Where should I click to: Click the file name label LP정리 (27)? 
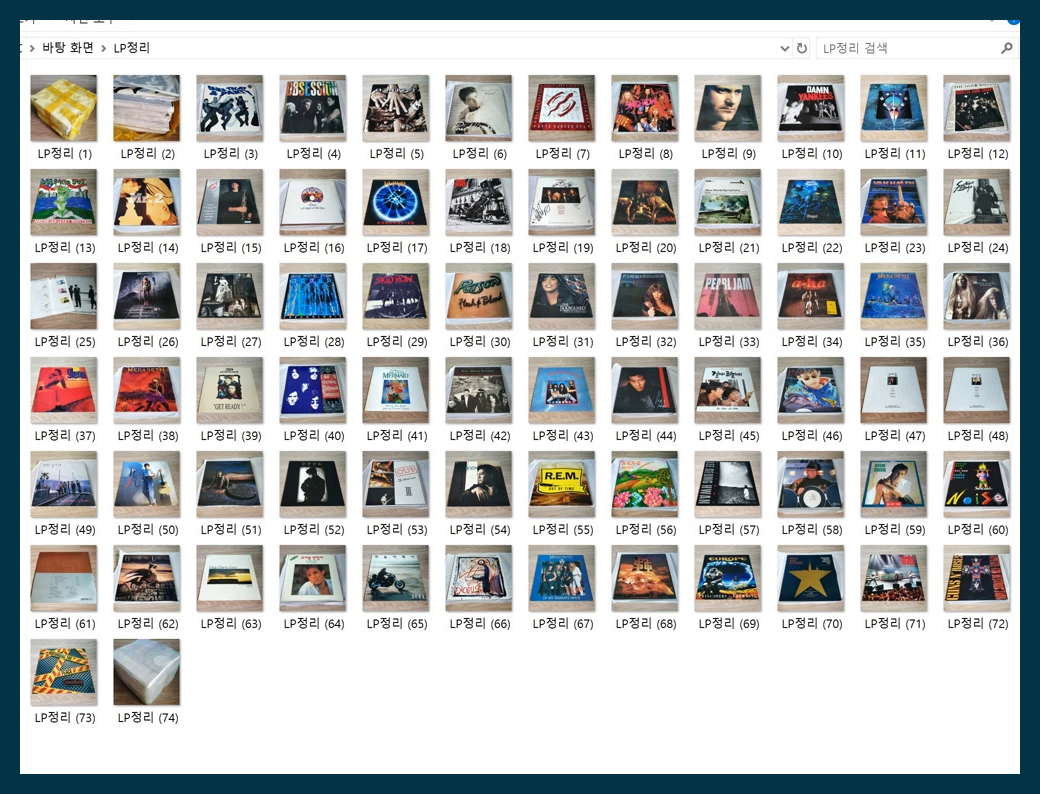231,342
